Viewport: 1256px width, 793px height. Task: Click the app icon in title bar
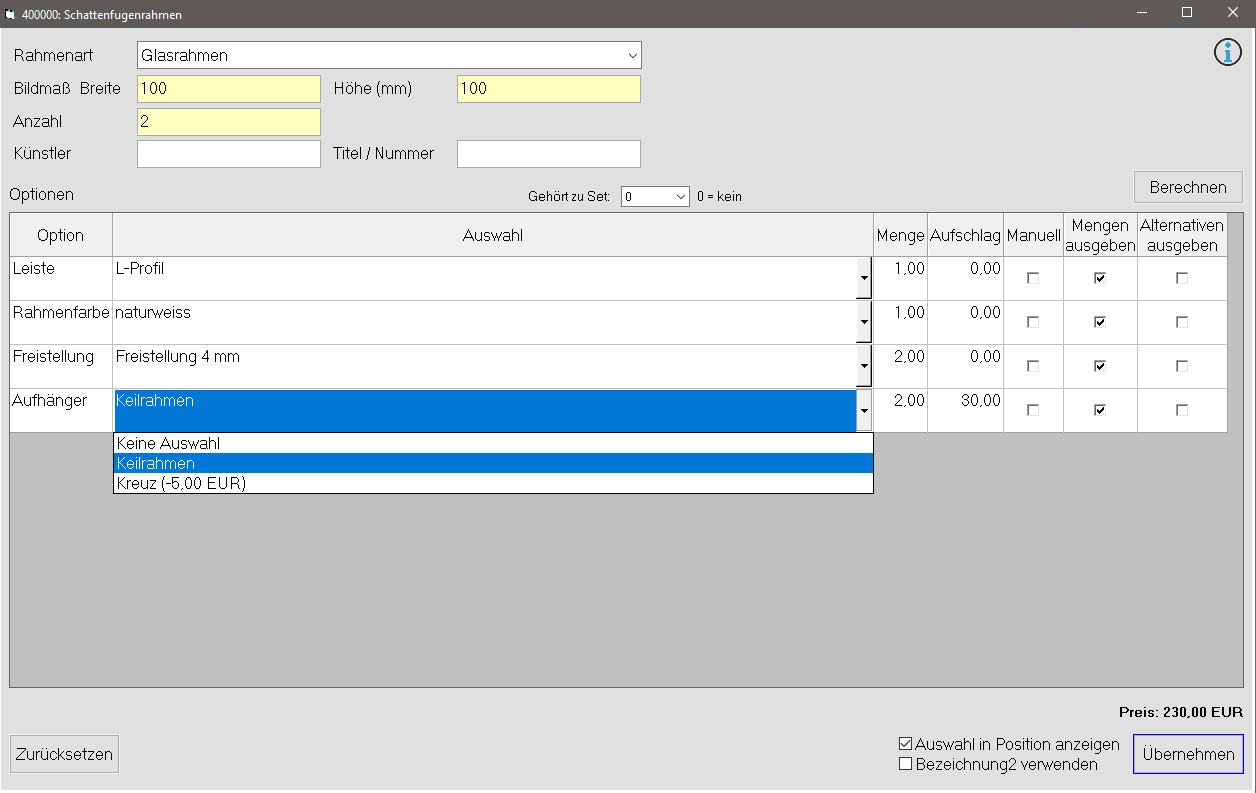11,15
